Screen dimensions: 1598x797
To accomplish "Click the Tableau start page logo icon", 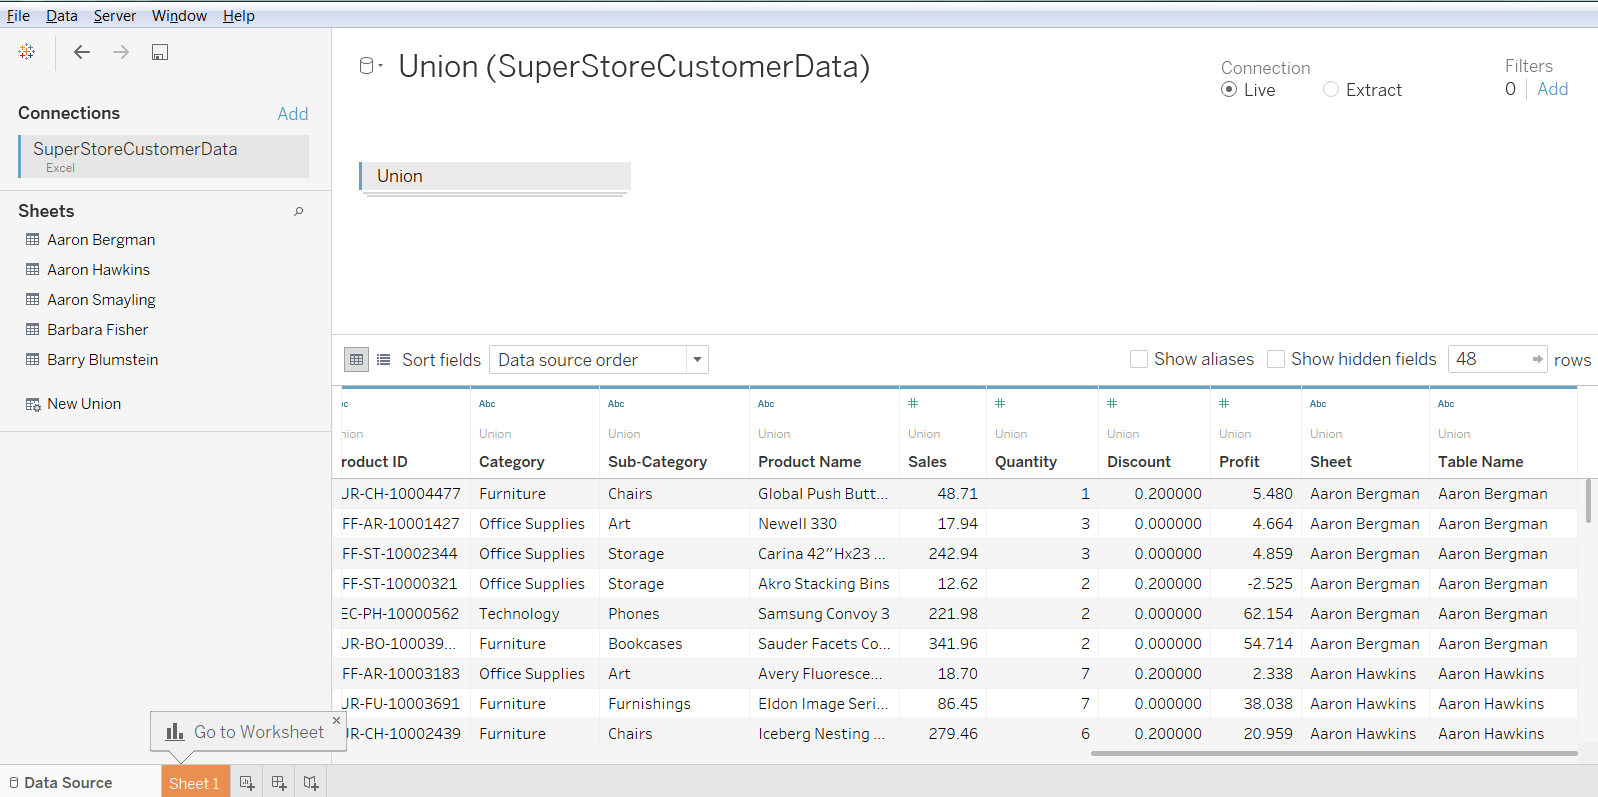I will coord(27,52).
